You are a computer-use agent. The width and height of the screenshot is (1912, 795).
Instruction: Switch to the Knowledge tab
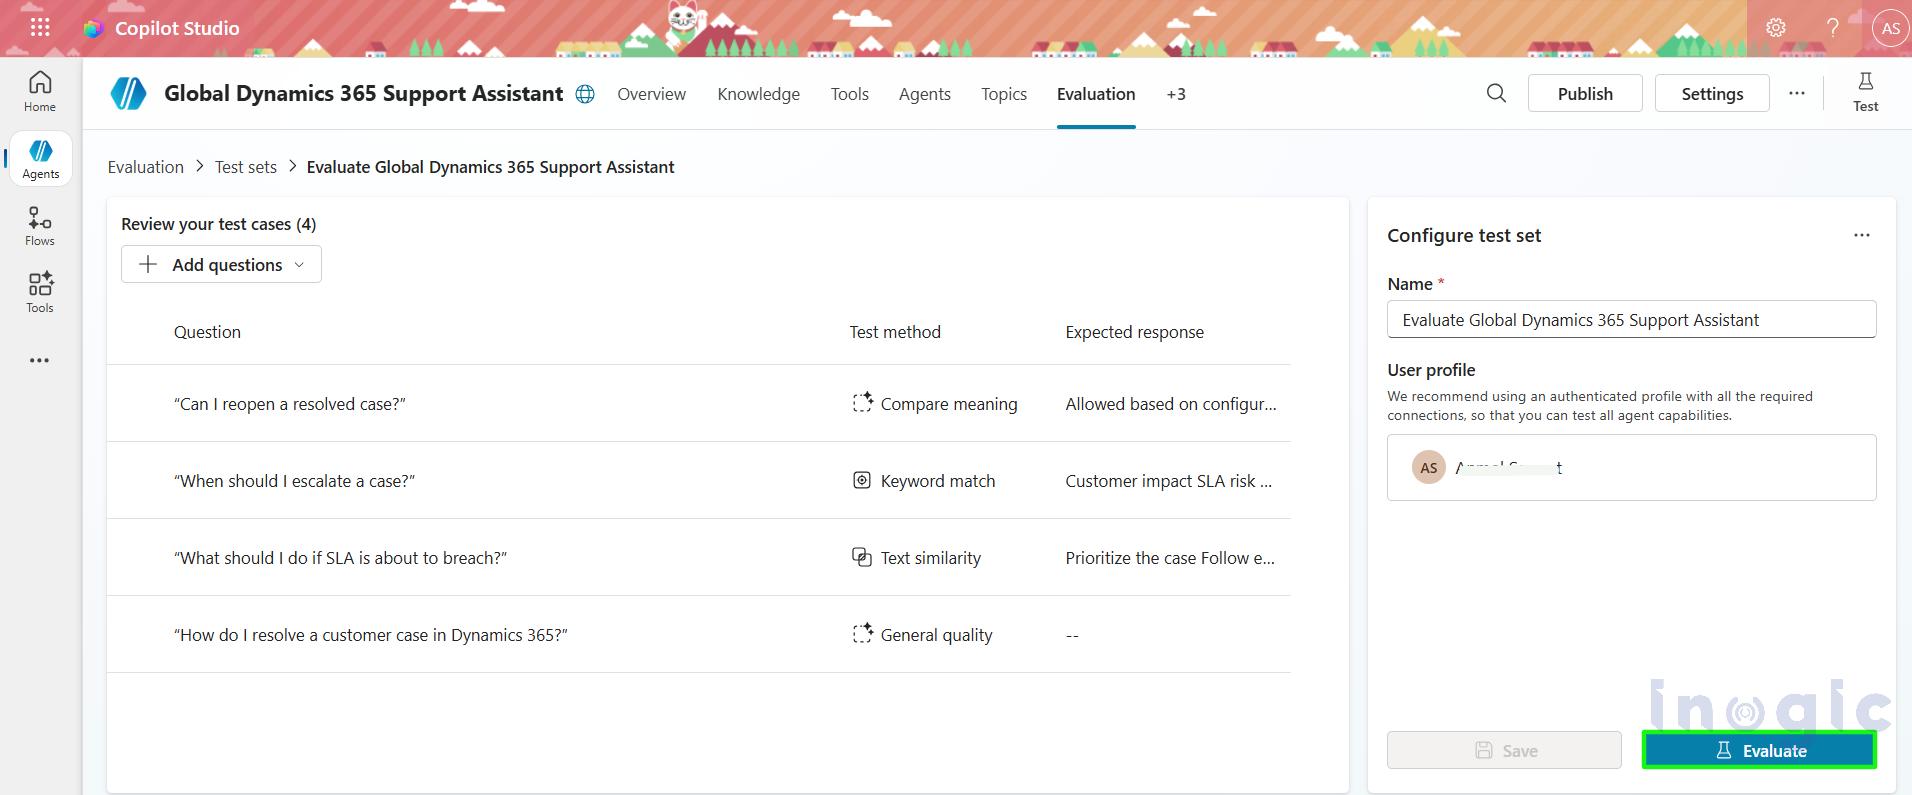pos(758,94)
